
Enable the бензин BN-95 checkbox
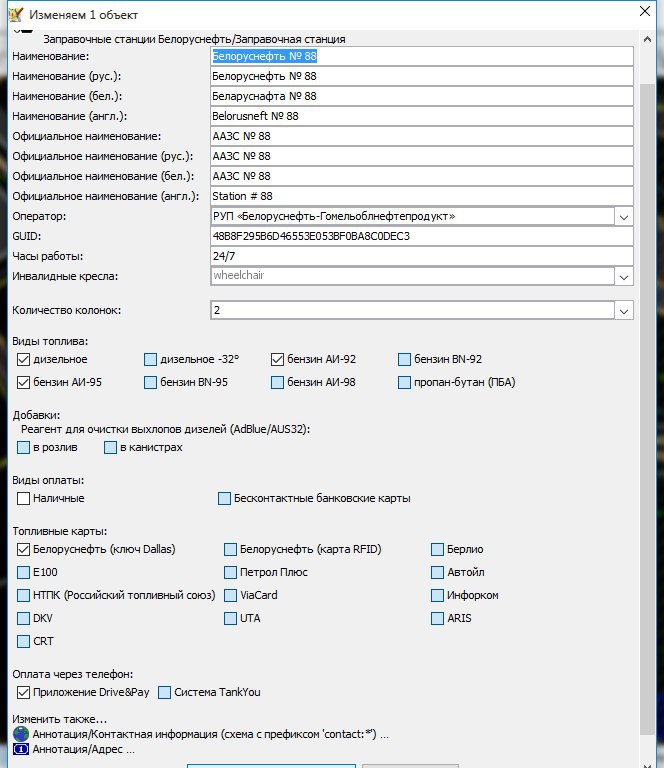tap(150, 382)
